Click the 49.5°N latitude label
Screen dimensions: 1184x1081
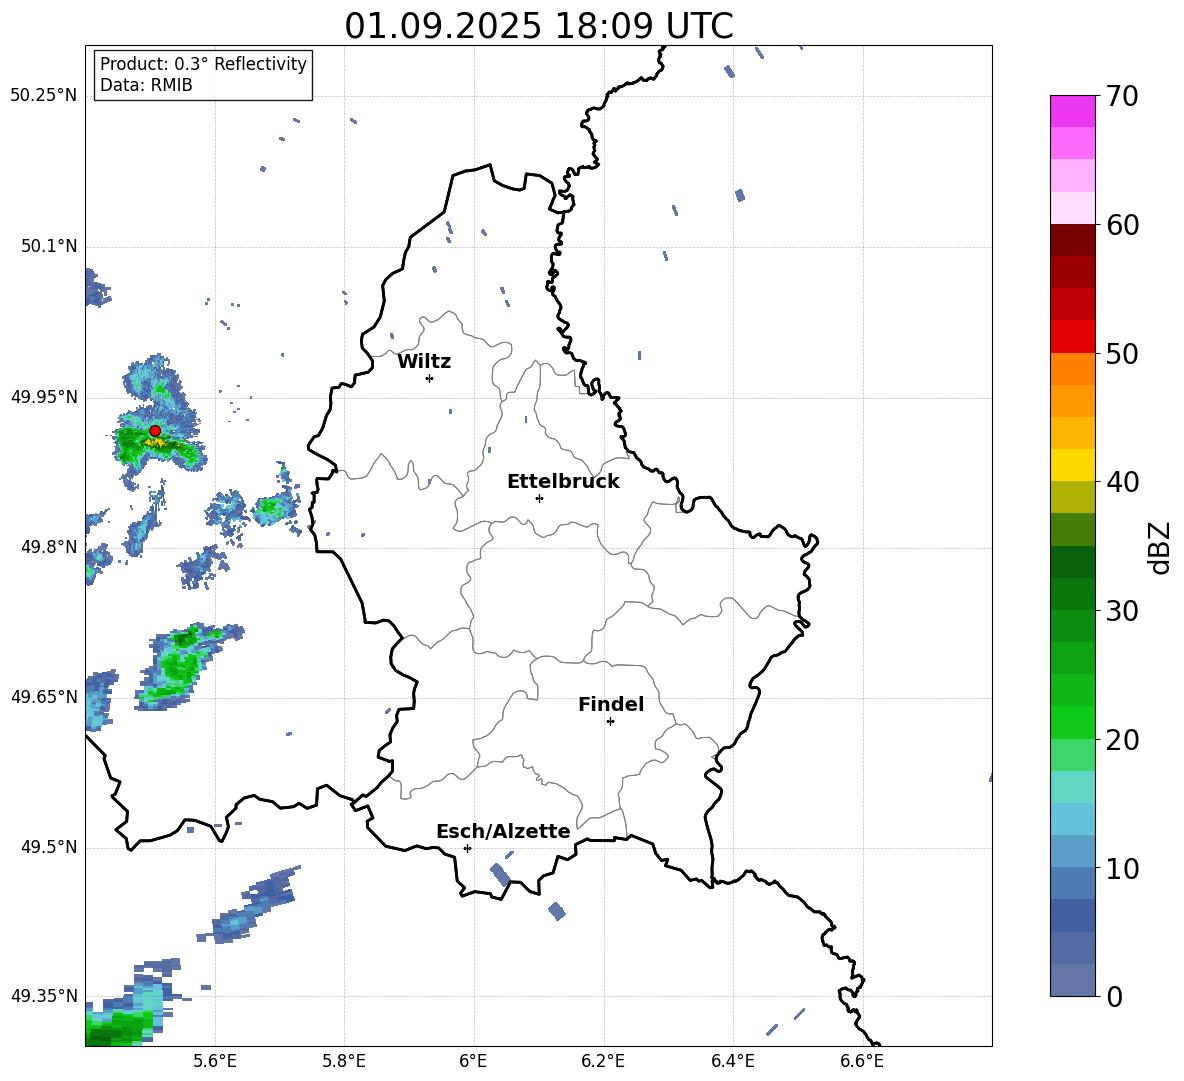coord(48,848)
